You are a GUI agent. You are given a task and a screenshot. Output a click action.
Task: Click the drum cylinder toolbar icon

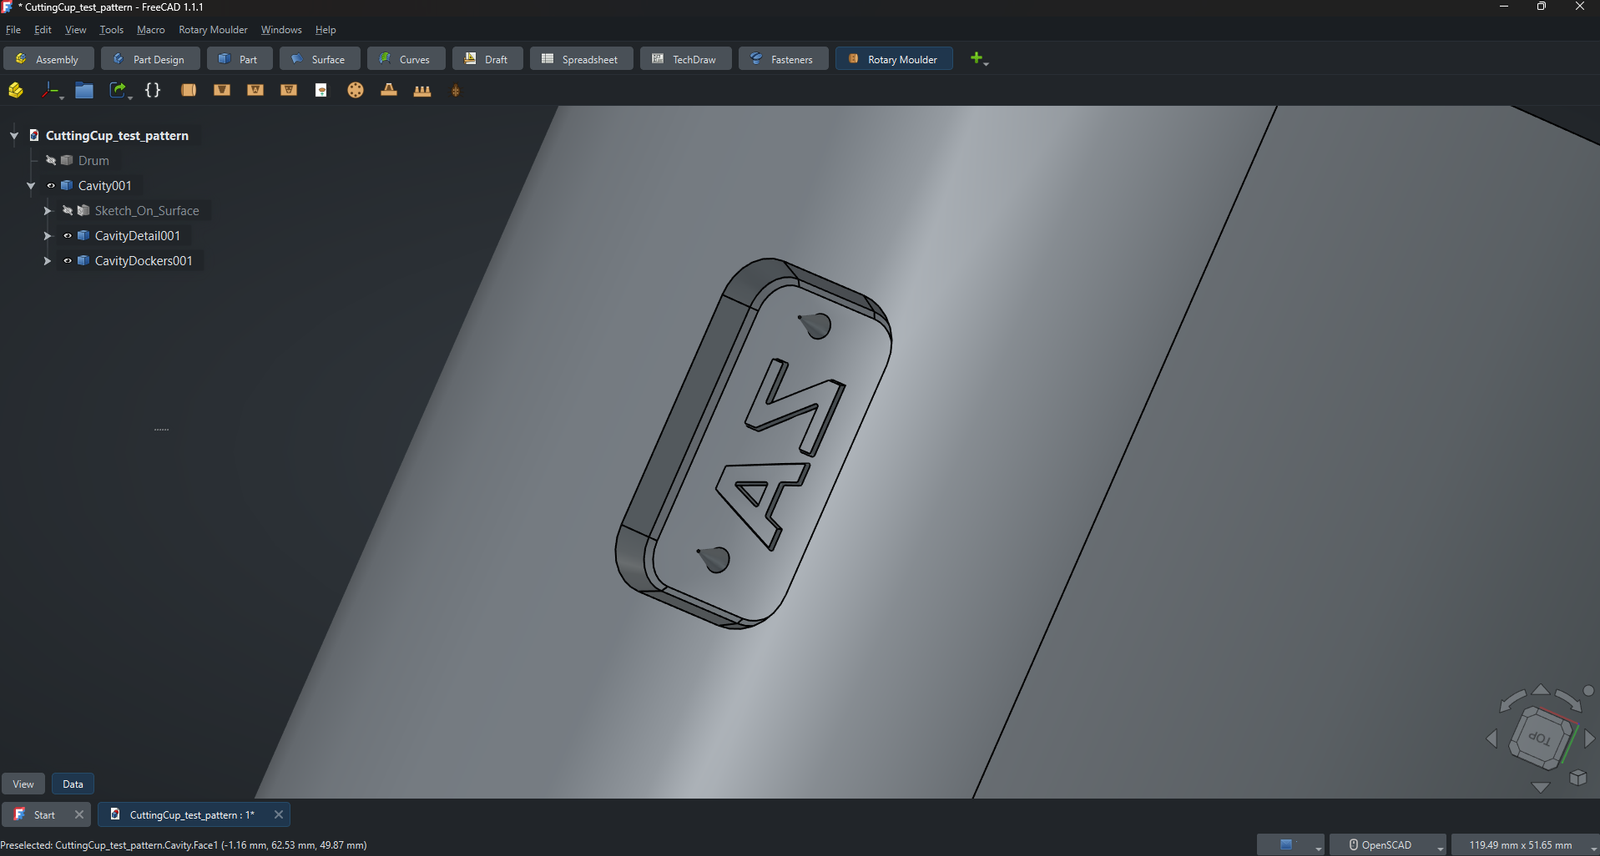pyautogui.click(x=188, y=90)
